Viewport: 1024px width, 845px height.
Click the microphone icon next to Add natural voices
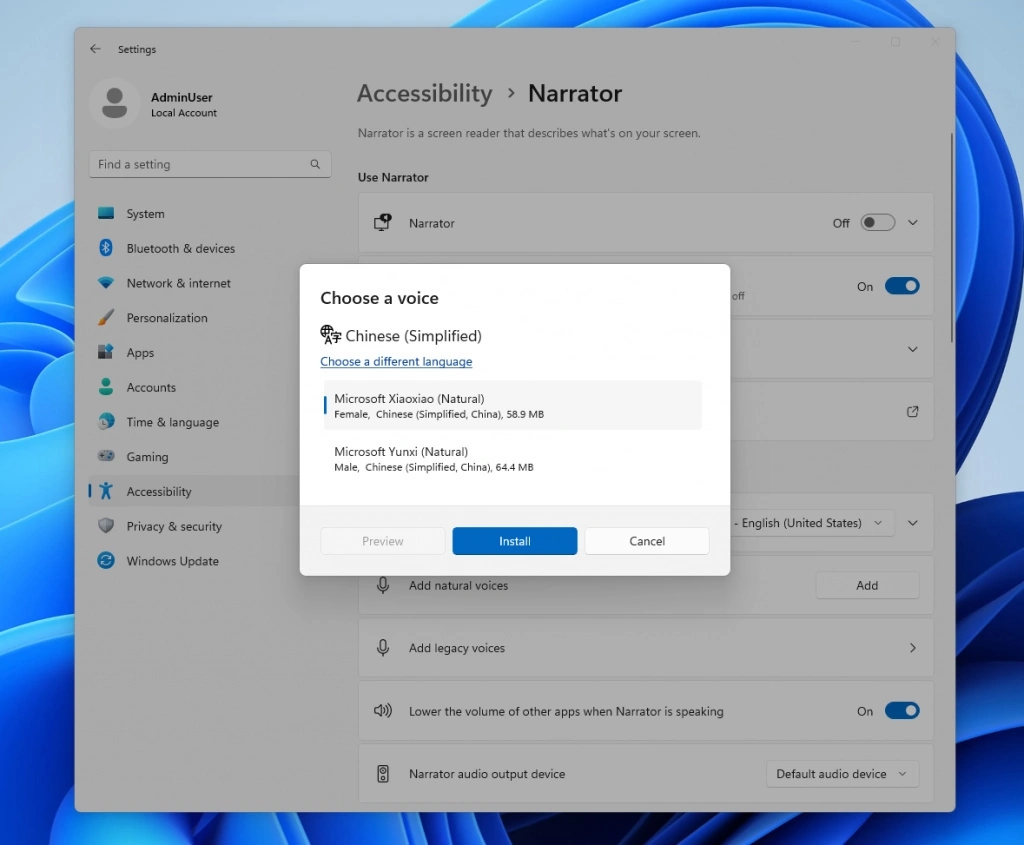pyautogui.click(x=383, y=585)
